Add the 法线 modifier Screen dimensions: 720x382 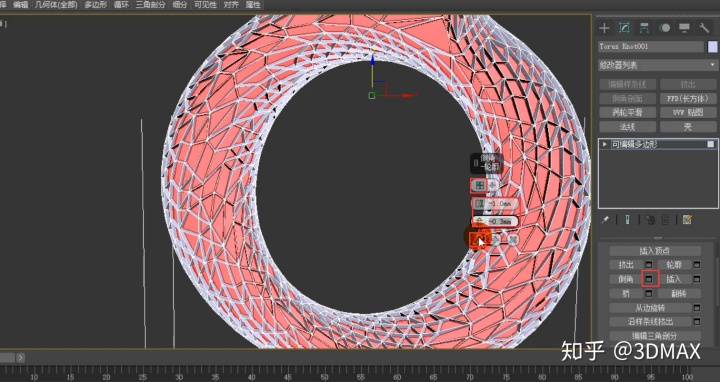coord(627,126)
